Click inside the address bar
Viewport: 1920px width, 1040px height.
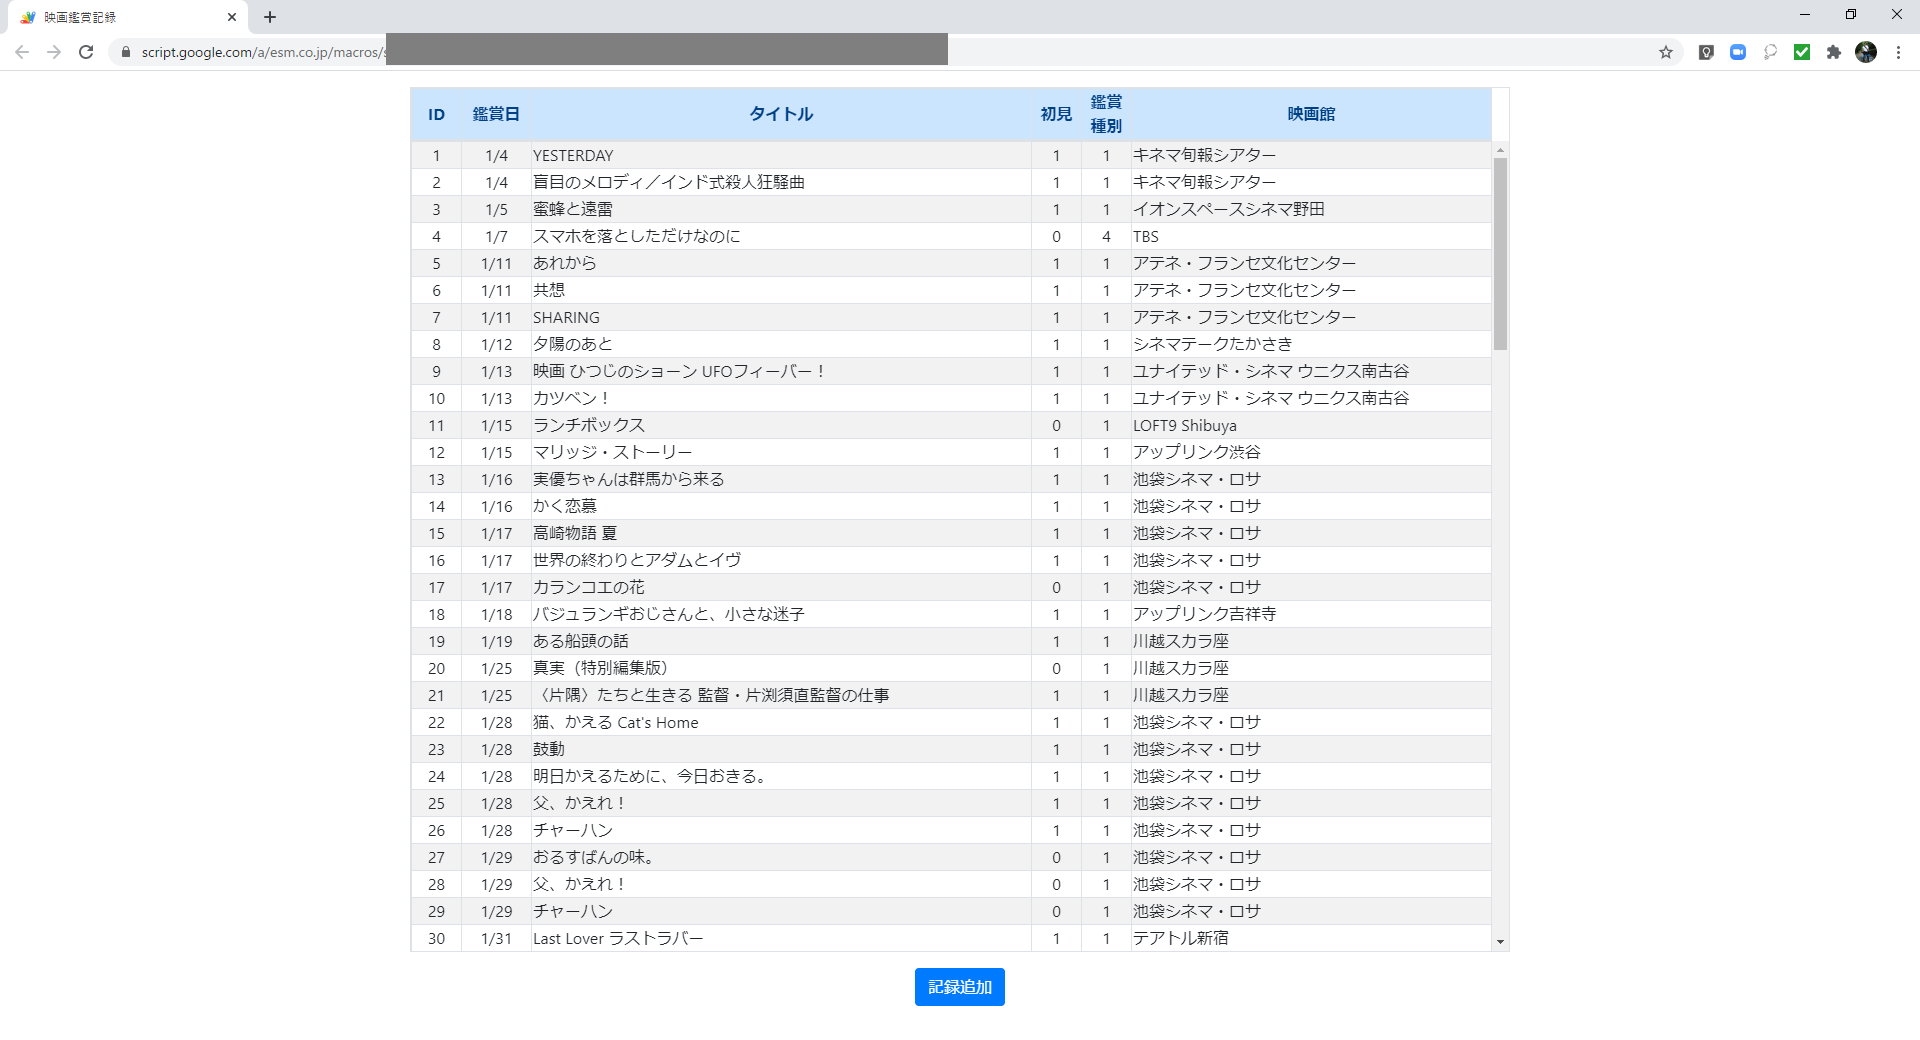tap(700, 51)
